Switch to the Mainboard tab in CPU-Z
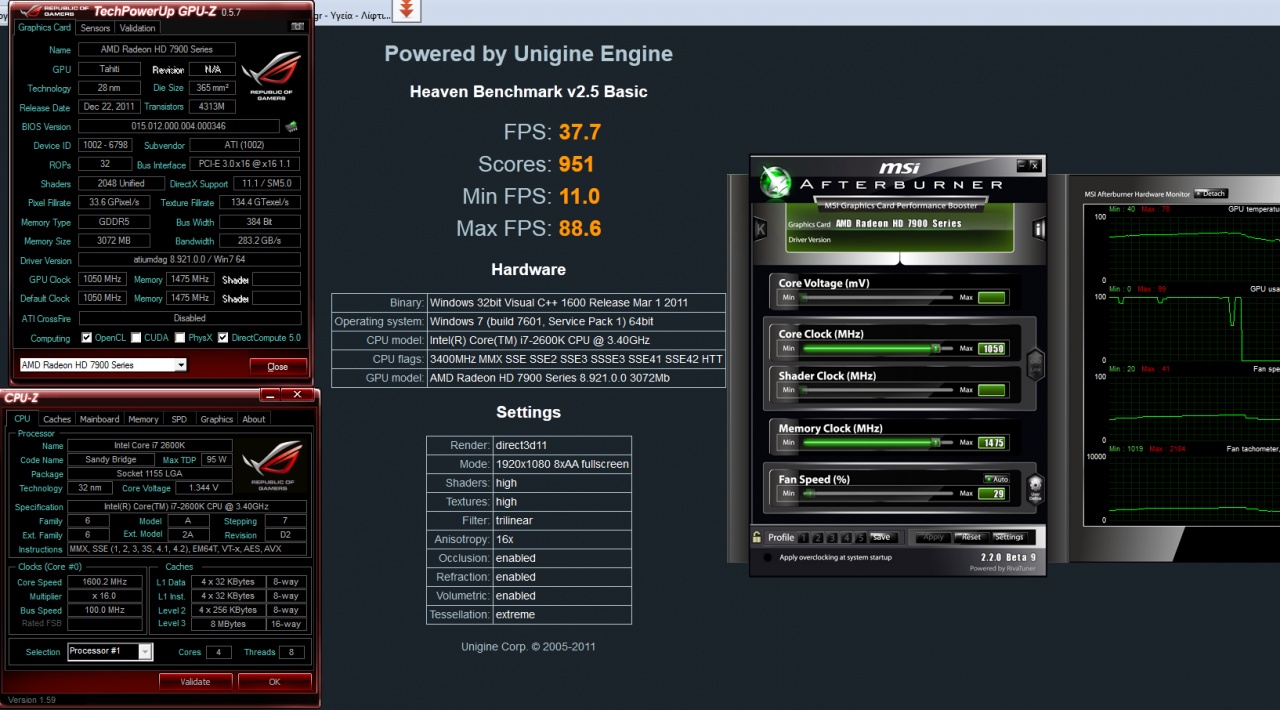The image size is (1280, 710). [99, 419]
